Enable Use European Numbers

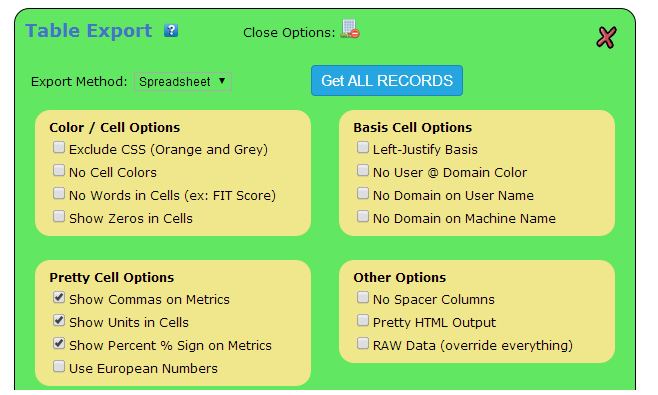(59, 366)
